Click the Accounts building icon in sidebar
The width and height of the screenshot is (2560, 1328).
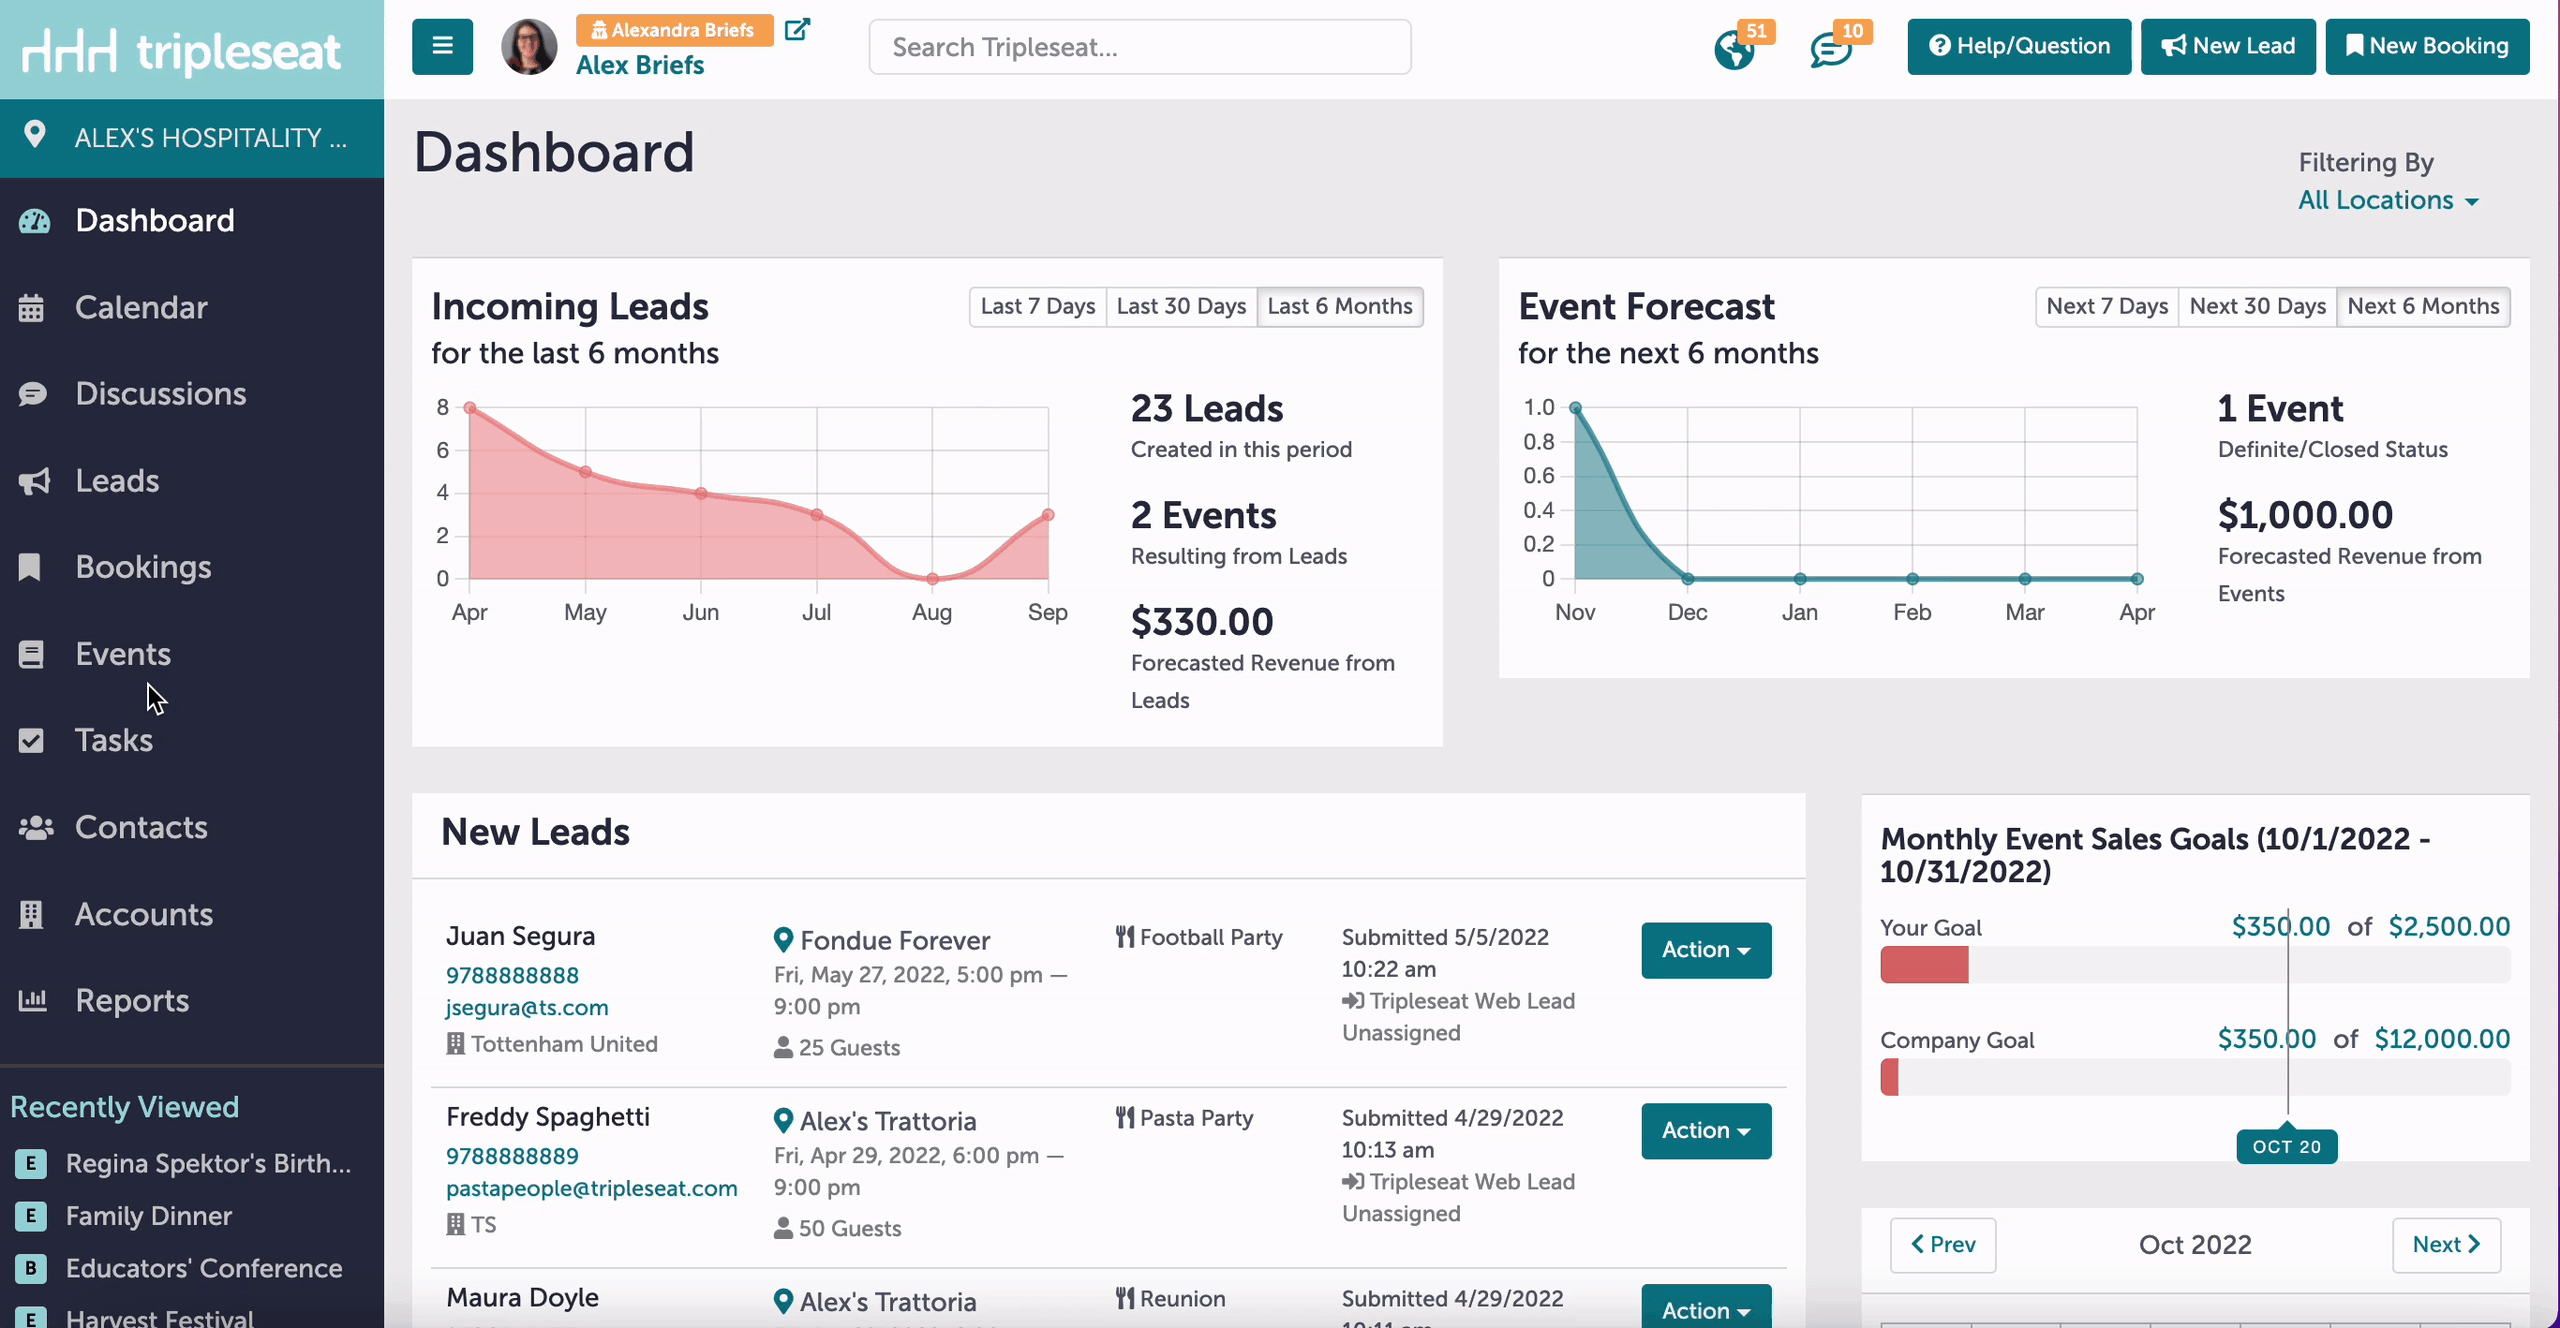(31, 914)
